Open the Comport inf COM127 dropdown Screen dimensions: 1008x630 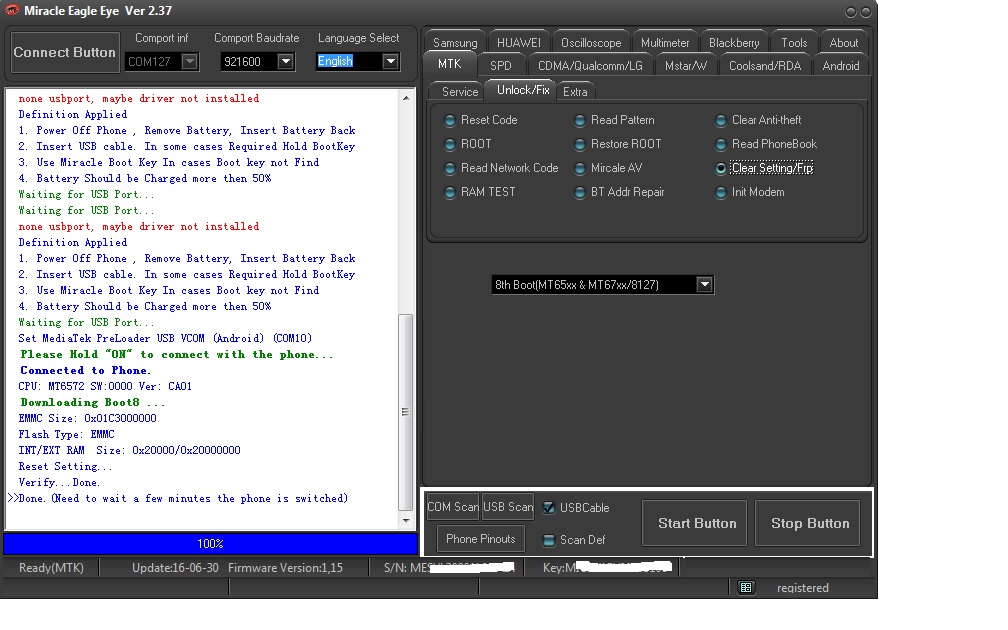click(x=190, y=62)
